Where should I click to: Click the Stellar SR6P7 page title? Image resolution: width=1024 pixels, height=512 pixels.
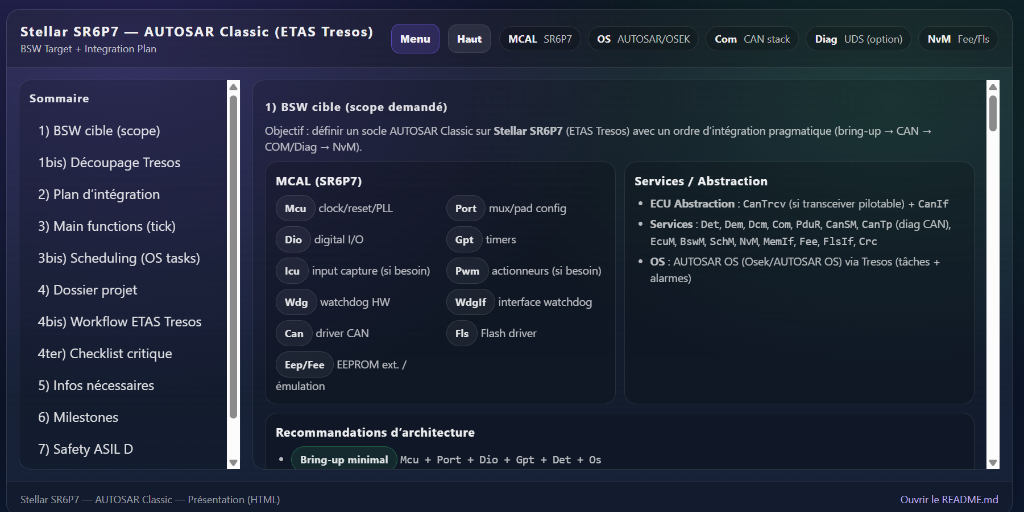point(197,32)
